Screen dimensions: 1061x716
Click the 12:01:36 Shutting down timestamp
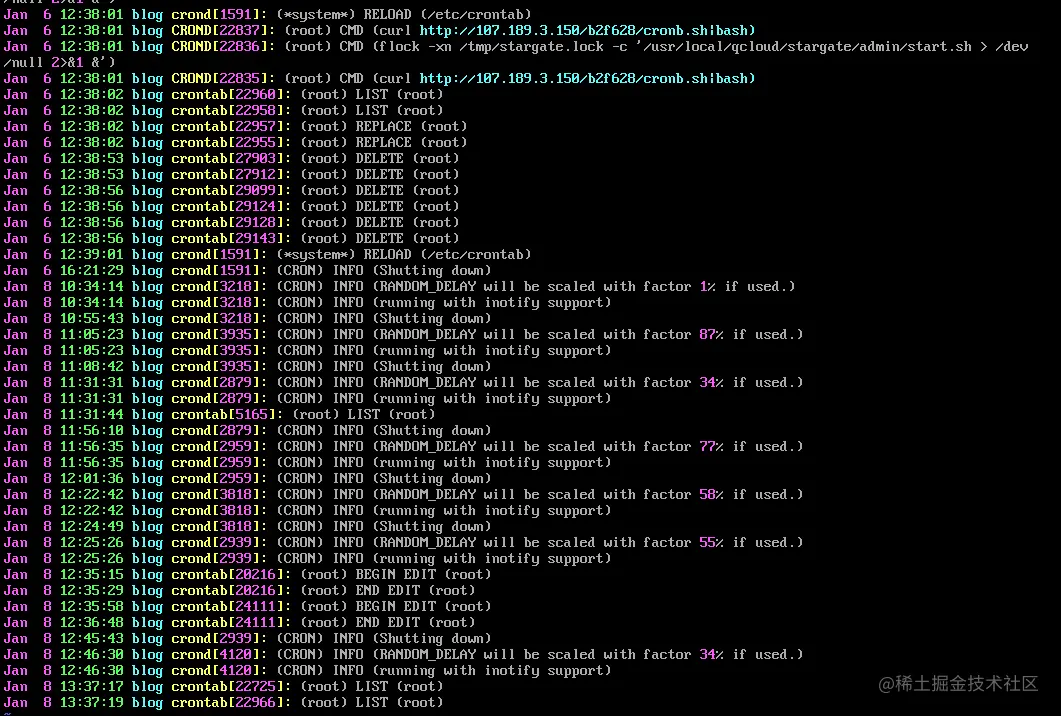(91, 479)
